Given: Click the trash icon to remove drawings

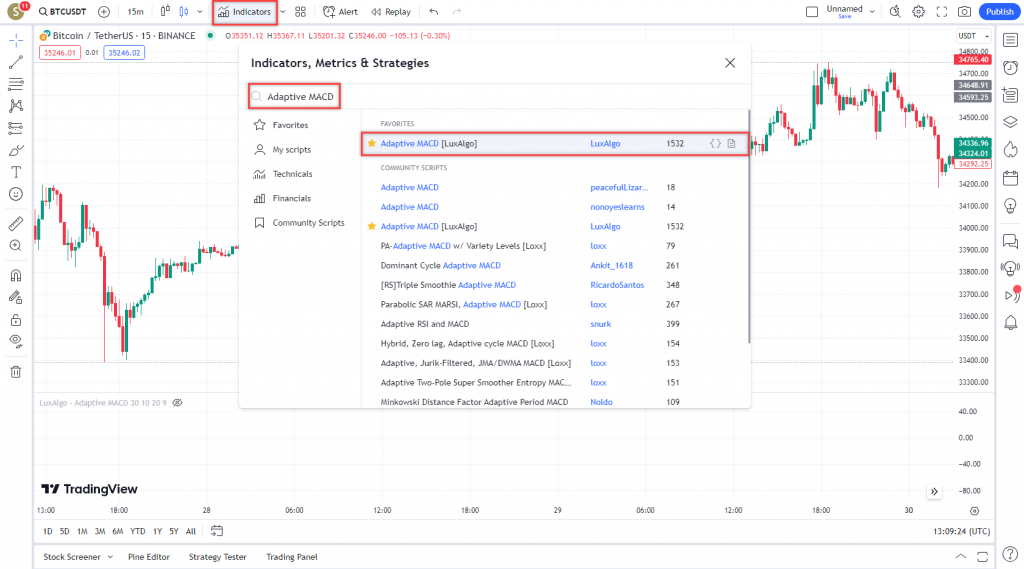Looking at the screenshot, I should (x=16, y=372).
